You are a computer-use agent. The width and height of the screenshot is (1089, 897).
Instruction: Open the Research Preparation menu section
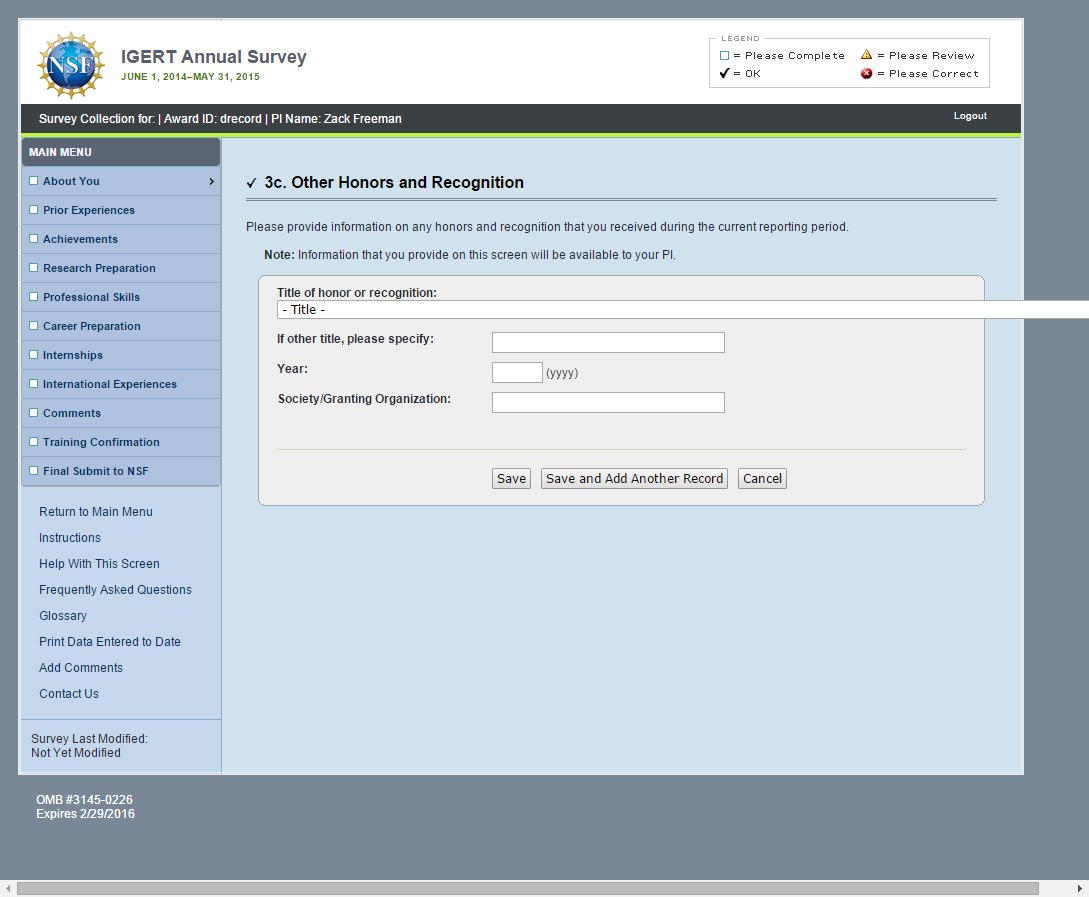tap(99, 268)
